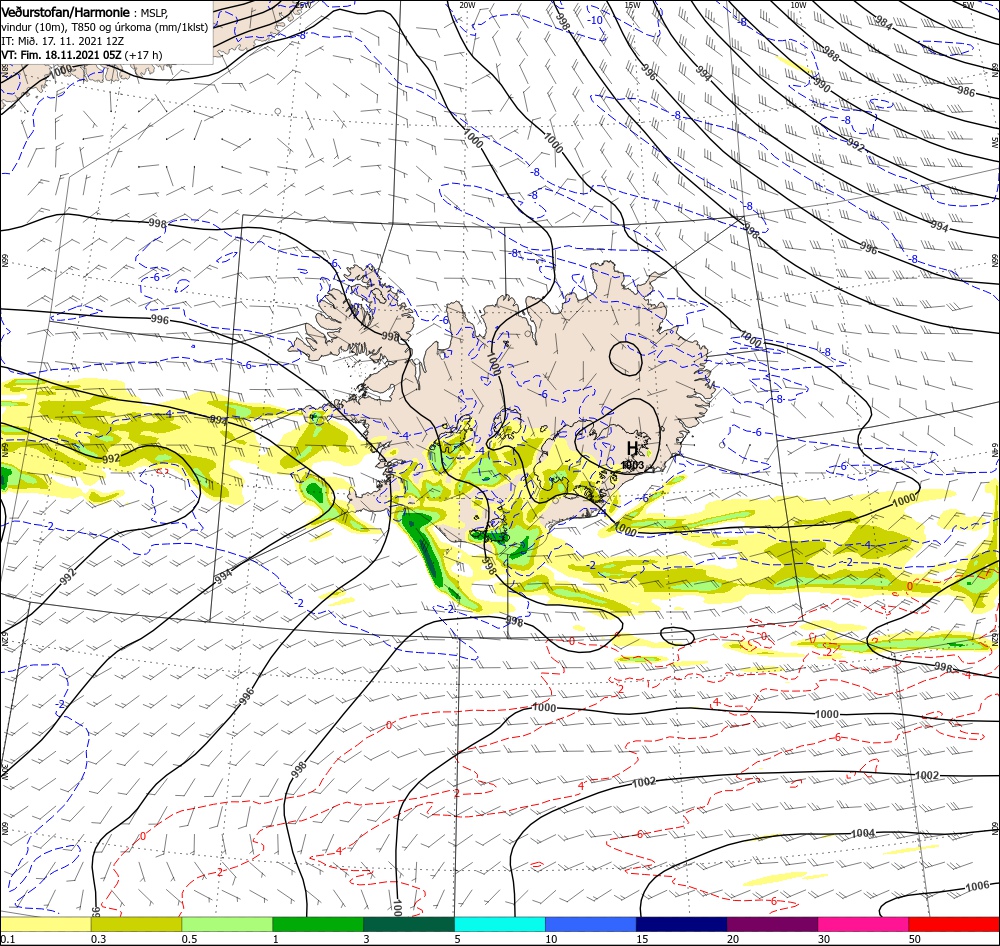Click the 20W longitude label

click(467, 5)
